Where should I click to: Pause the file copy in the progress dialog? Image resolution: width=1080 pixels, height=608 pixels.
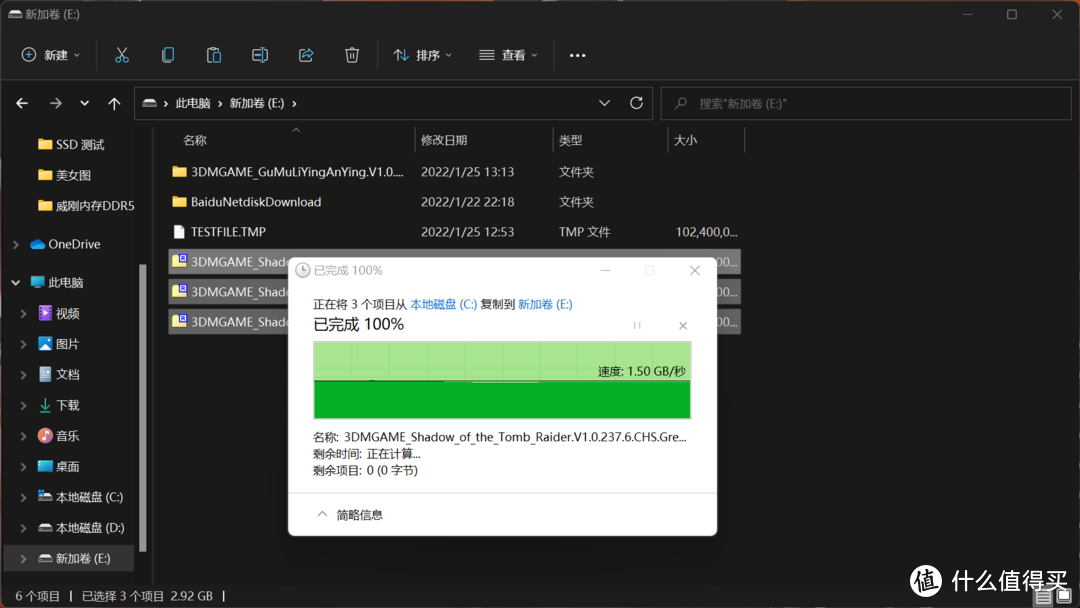[x=637, y=325]
